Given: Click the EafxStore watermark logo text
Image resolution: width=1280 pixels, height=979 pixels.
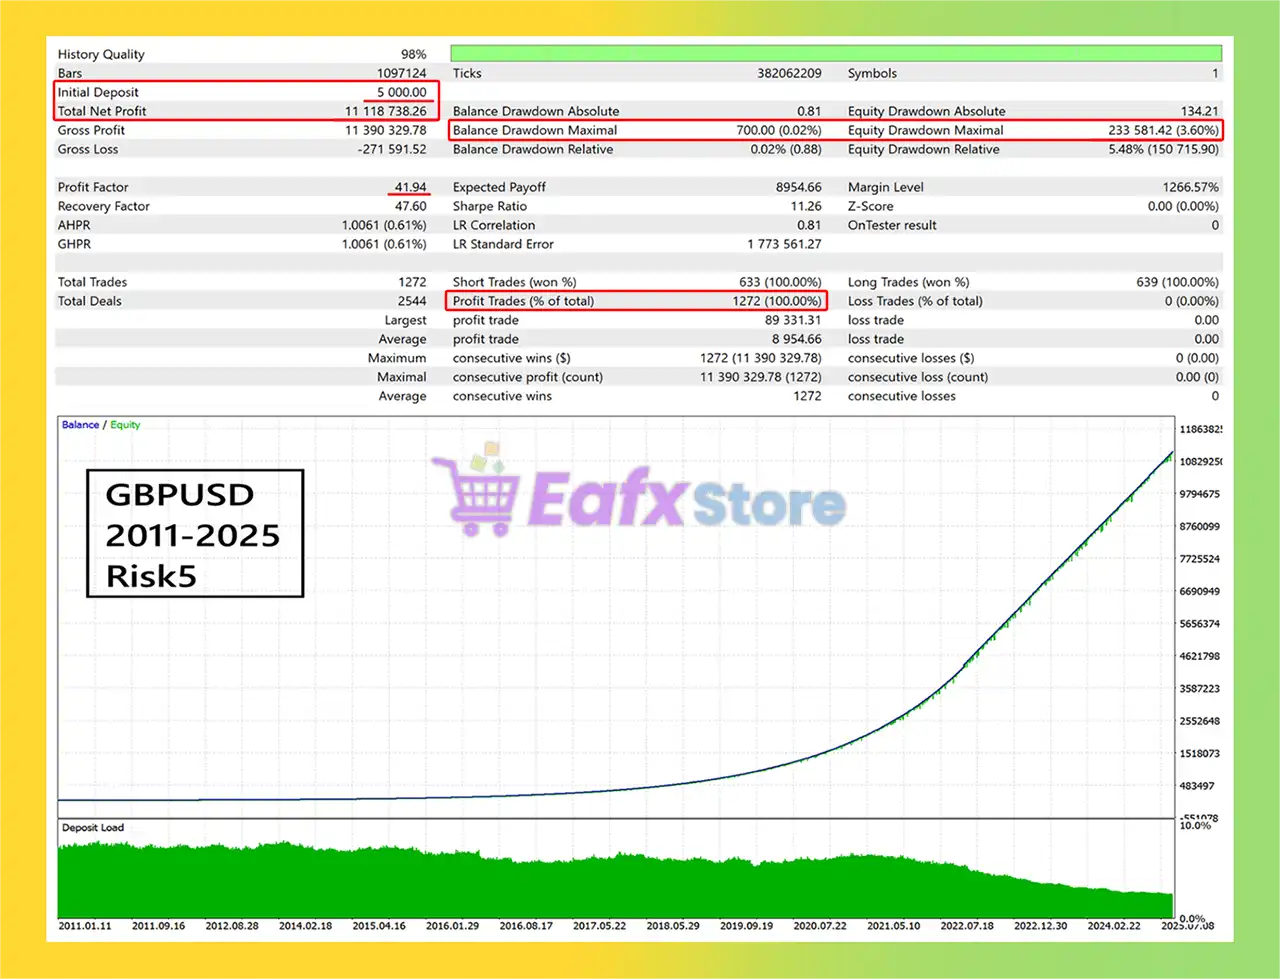Looking at the screenshot, I should click(685, 500).
